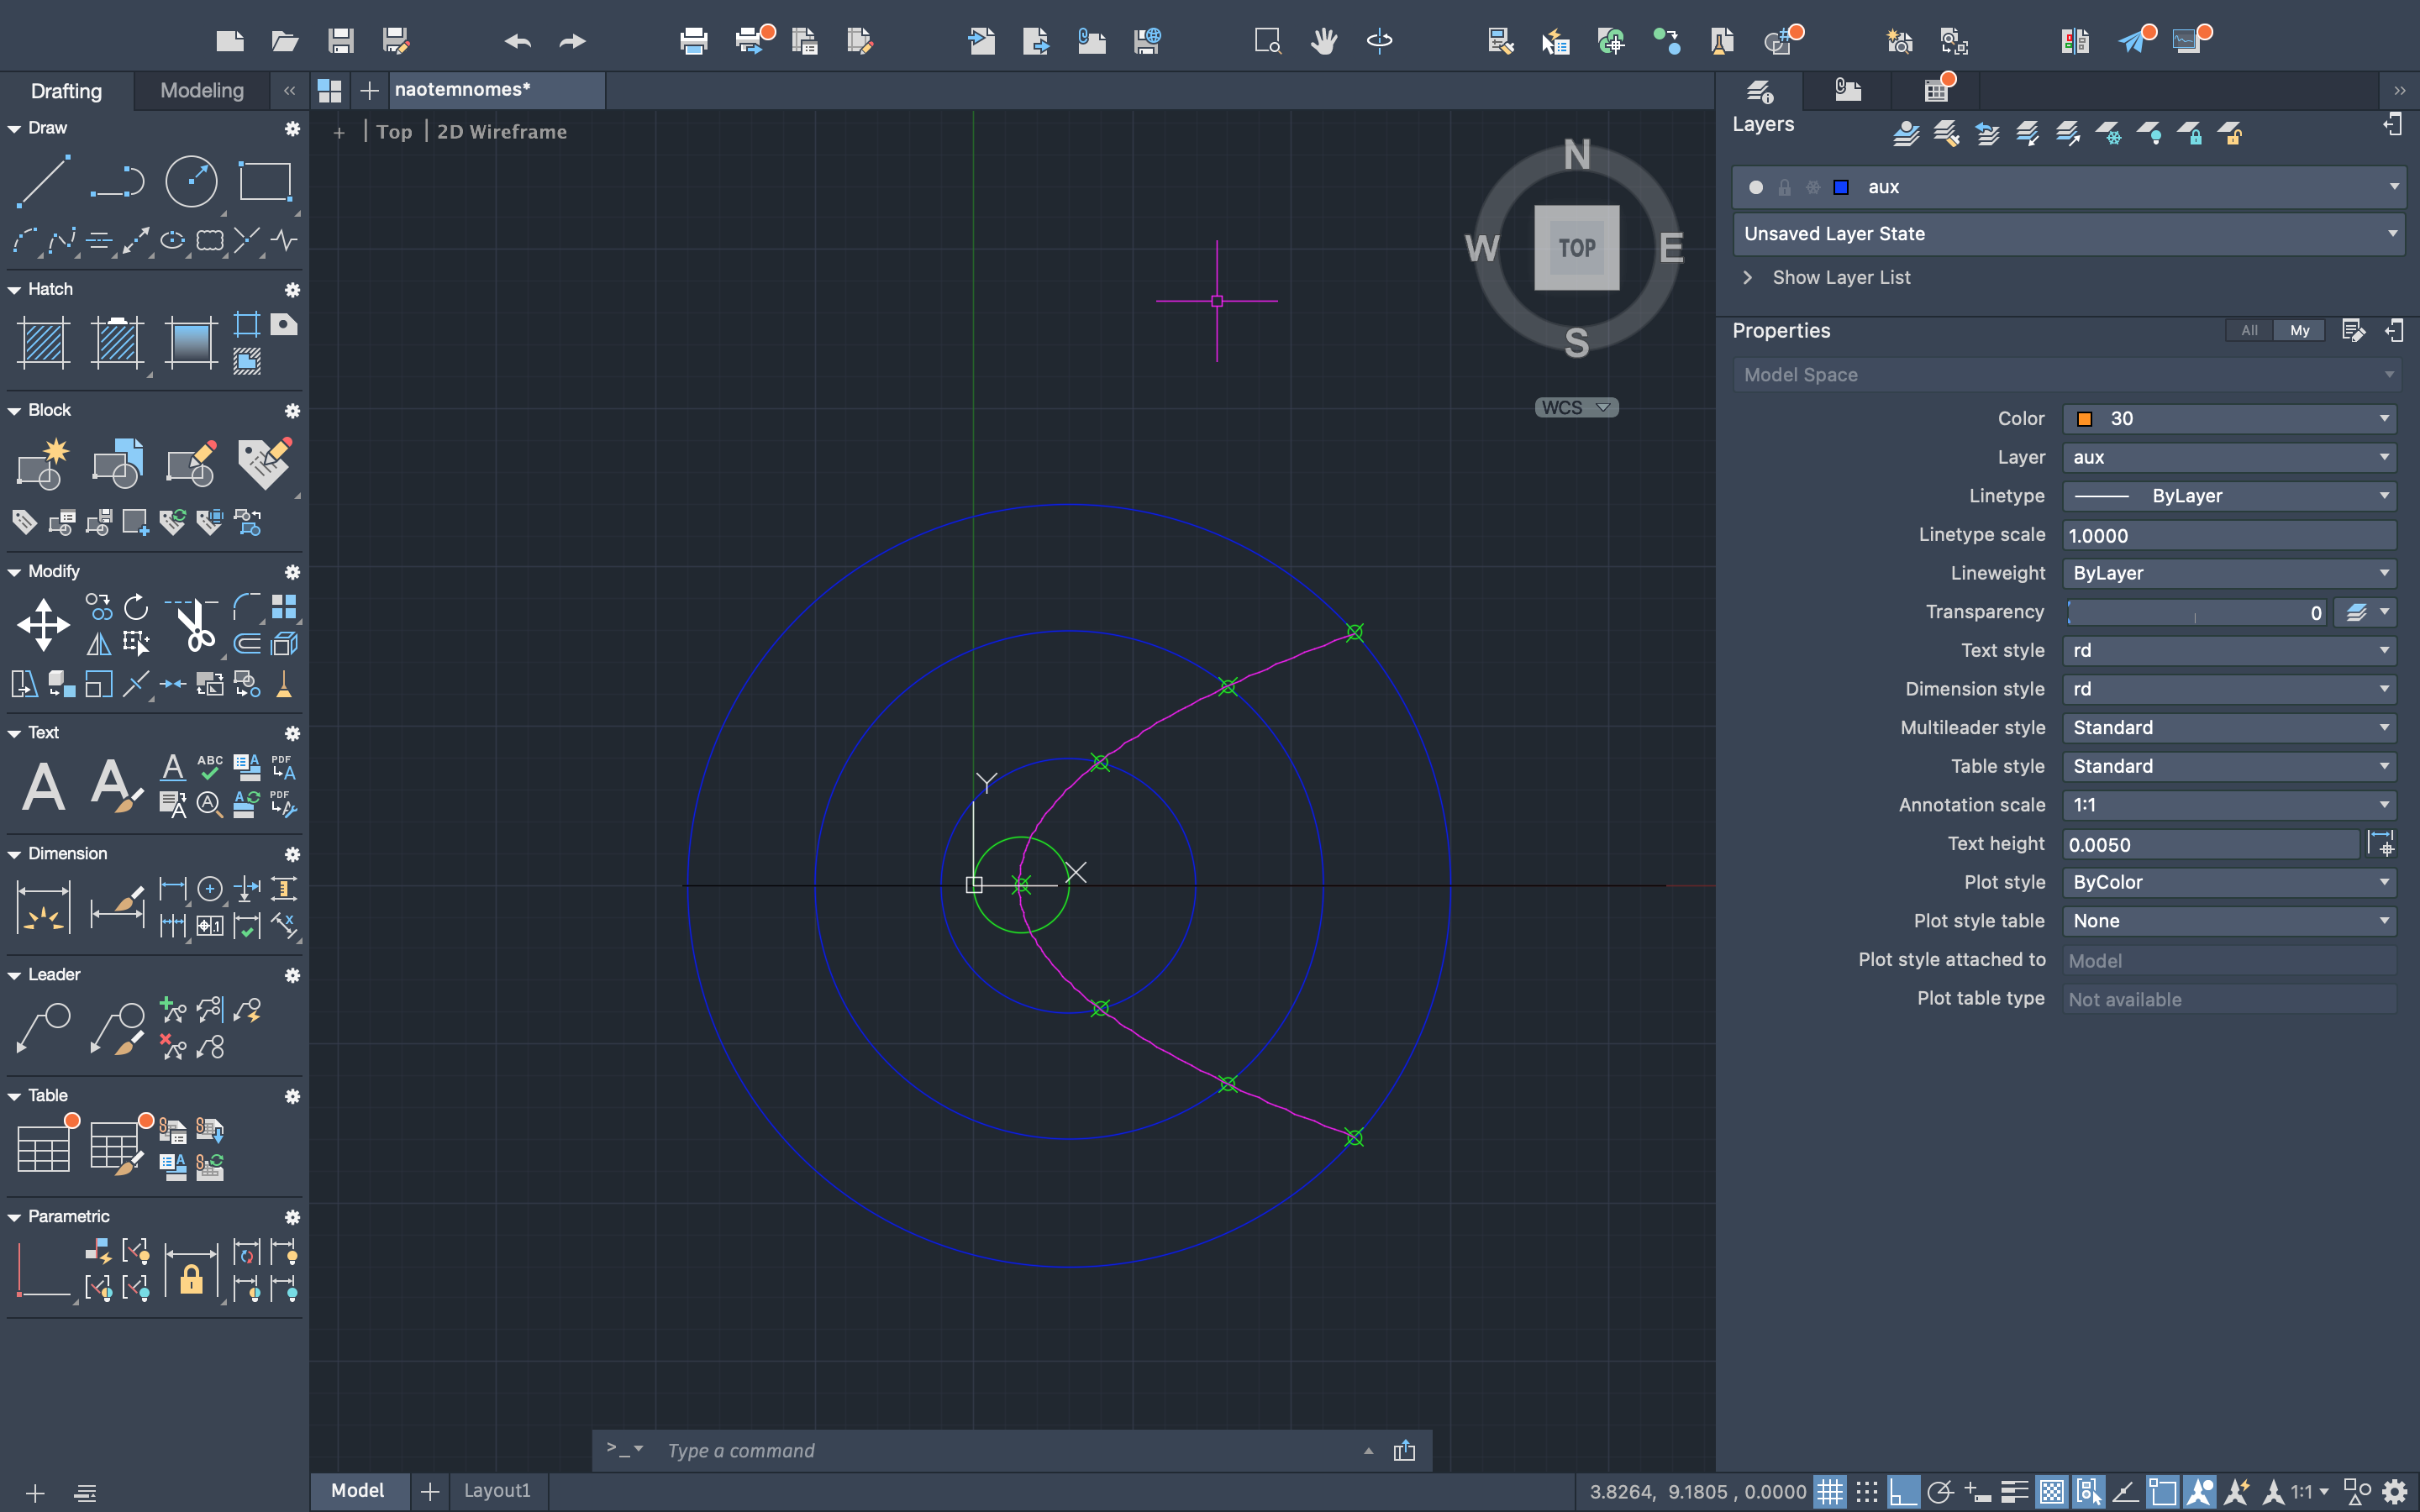Open the Color dropdown showing 30
This screenshot has width=2420, height=1512.
point(2229,419)
